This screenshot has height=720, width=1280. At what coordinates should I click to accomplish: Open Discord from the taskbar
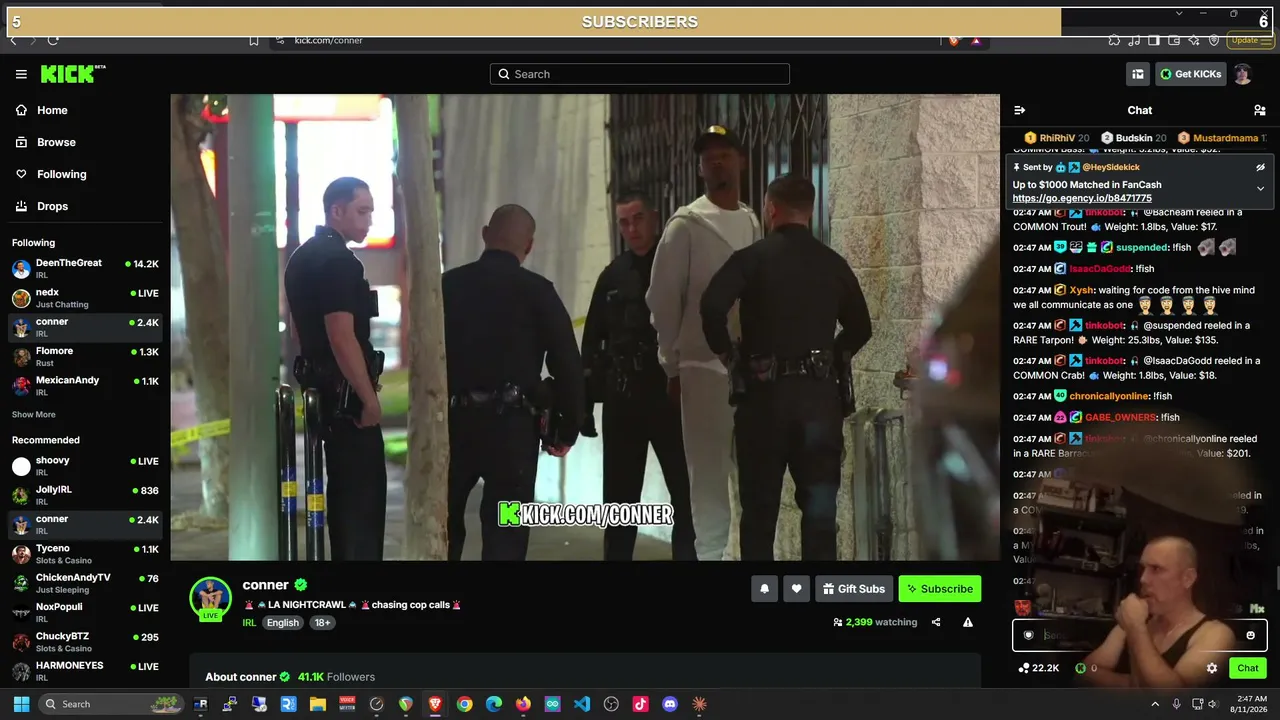670,704
